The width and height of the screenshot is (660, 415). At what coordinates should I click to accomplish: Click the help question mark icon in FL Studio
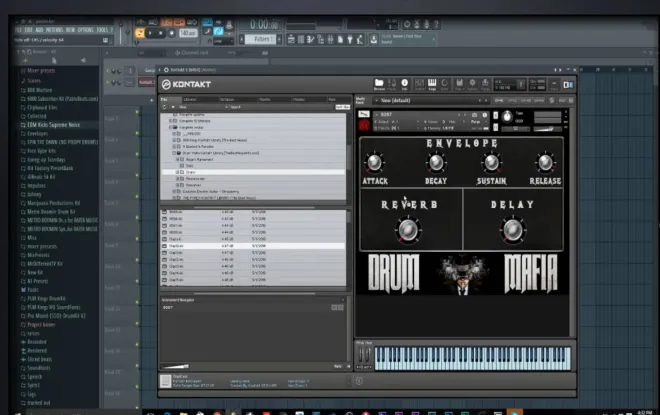pyautogui.click(x=436, y=24)
